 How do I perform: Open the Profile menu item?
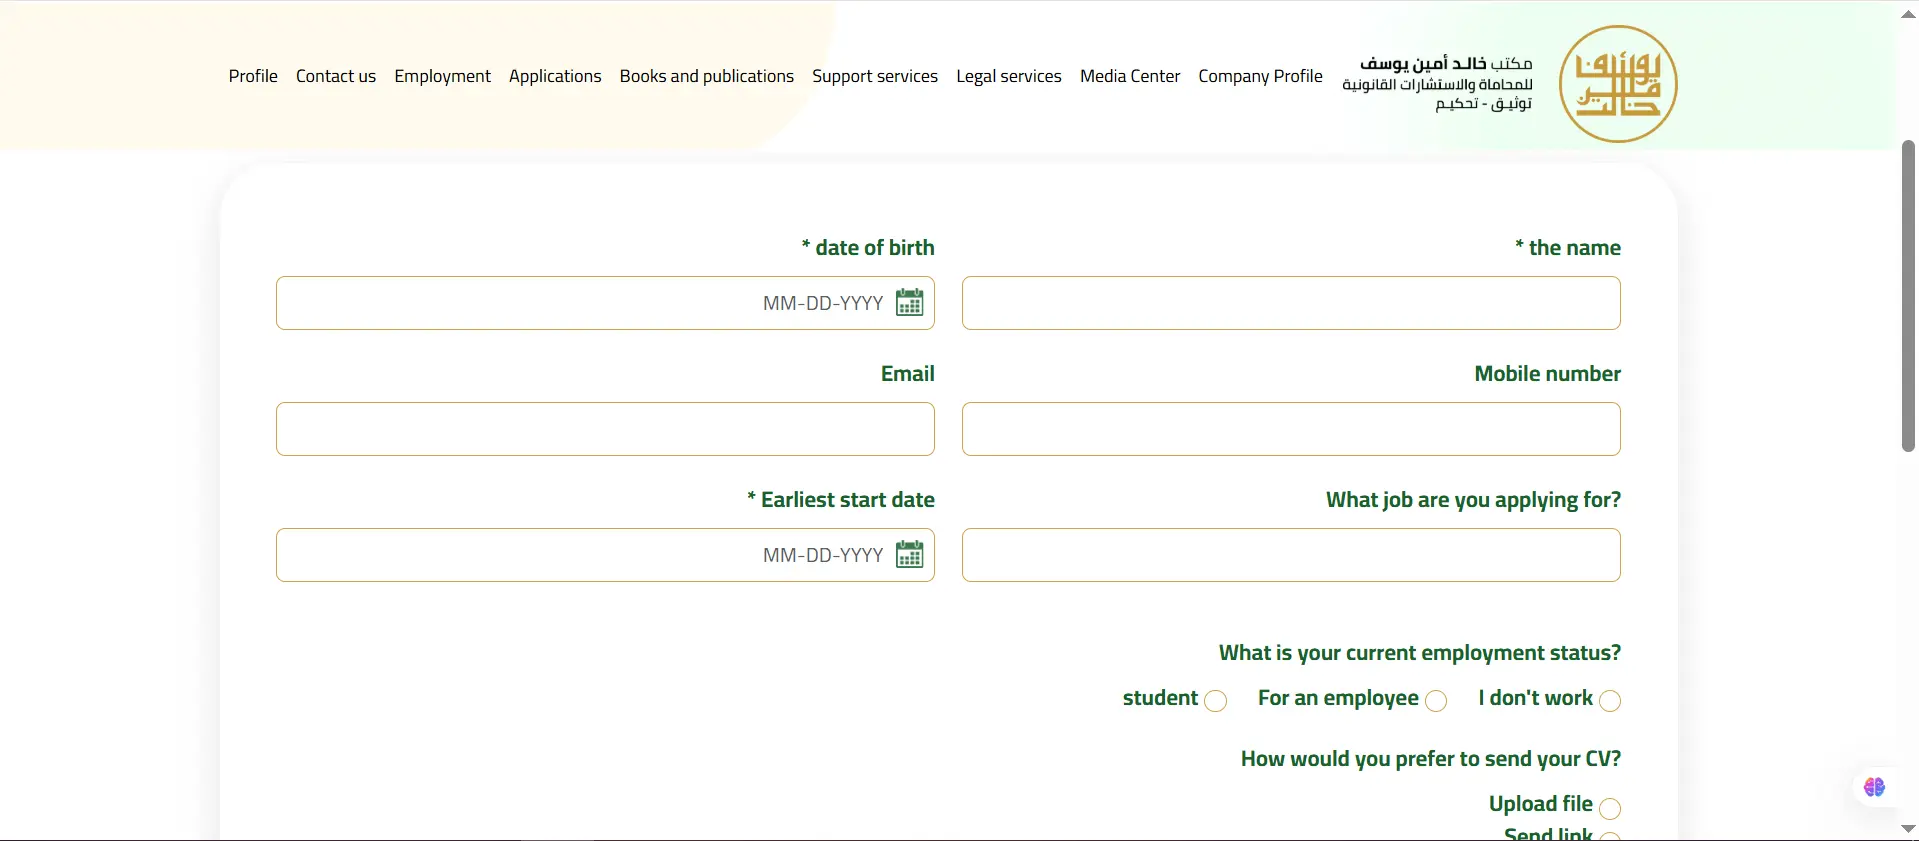253,76
